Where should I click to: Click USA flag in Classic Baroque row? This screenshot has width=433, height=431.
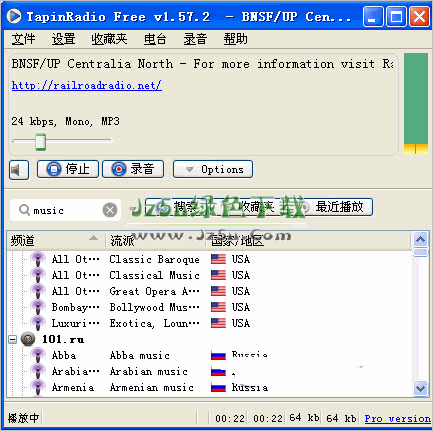tap(218, 259)
